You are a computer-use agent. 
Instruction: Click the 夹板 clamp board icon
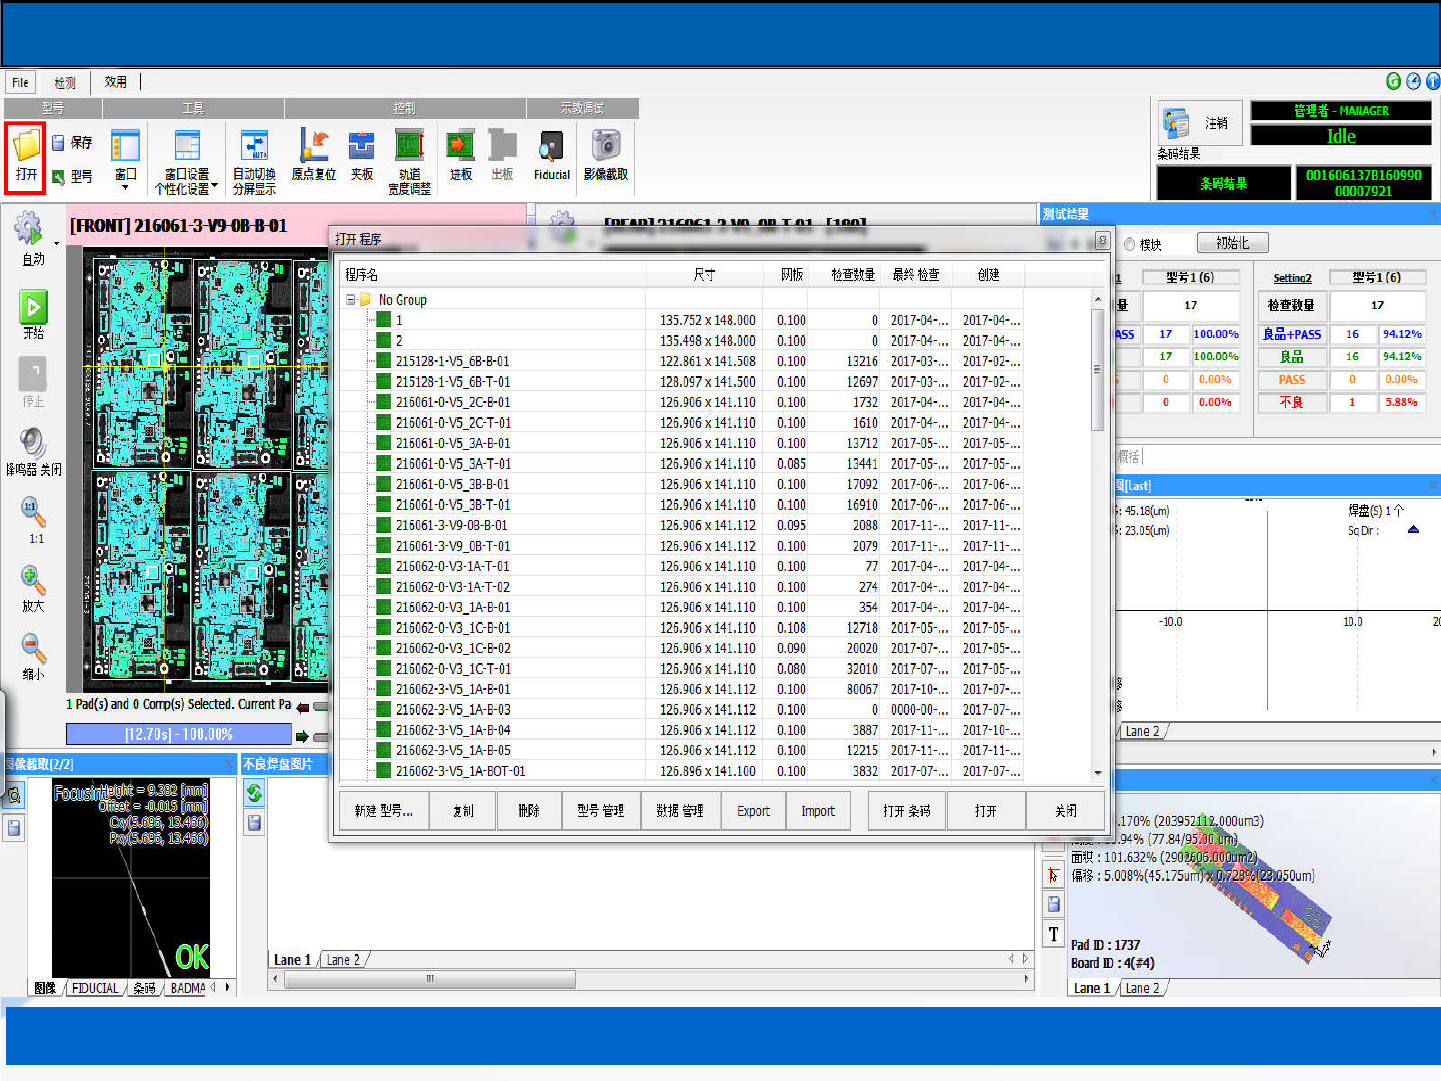(x=361, y=146)
